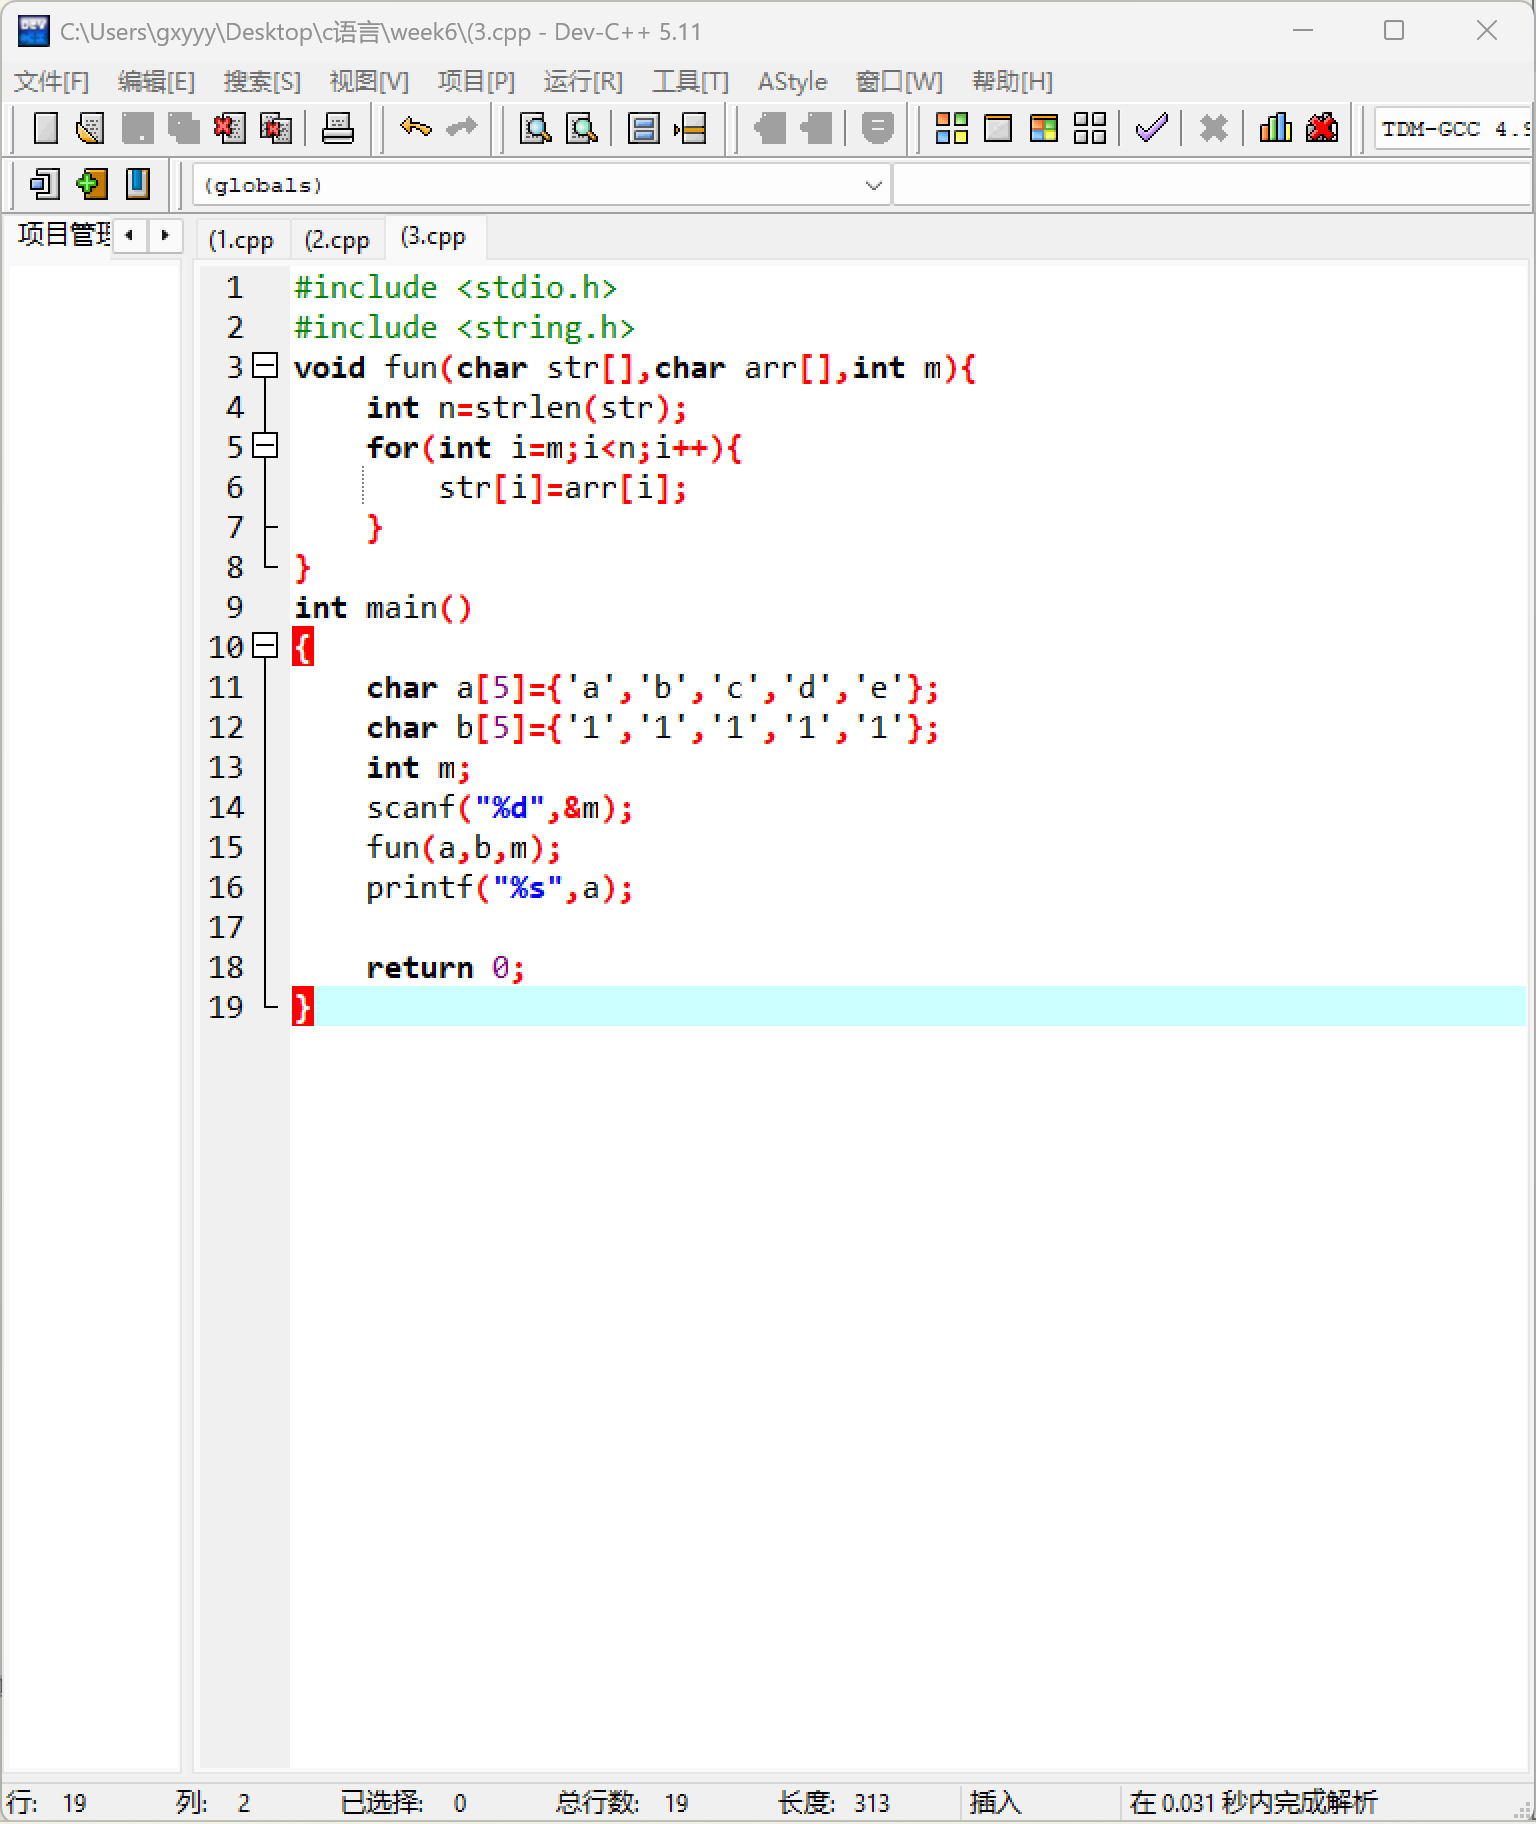The height and width of the screenshot is (1824, 1536).
Task: Open the 窗口[W] menu
Action: click(x=899, y=81)
